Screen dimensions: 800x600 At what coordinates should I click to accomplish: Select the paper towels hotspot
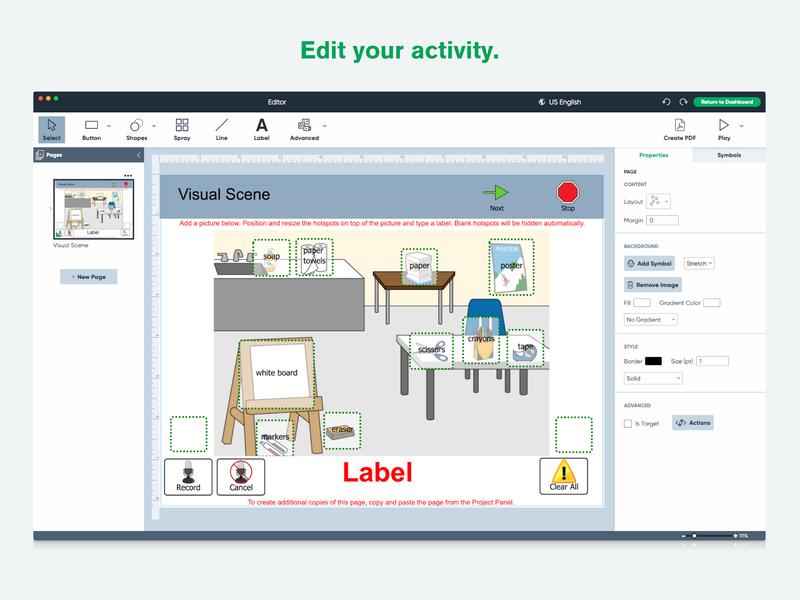click(314, 257)
